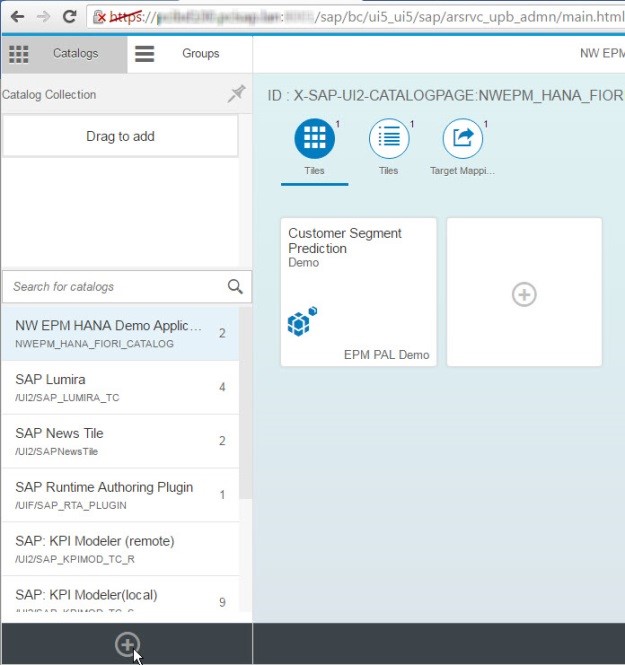Click the plus icon on empty tile
This screenshot has width=625, height=665.
524,294
